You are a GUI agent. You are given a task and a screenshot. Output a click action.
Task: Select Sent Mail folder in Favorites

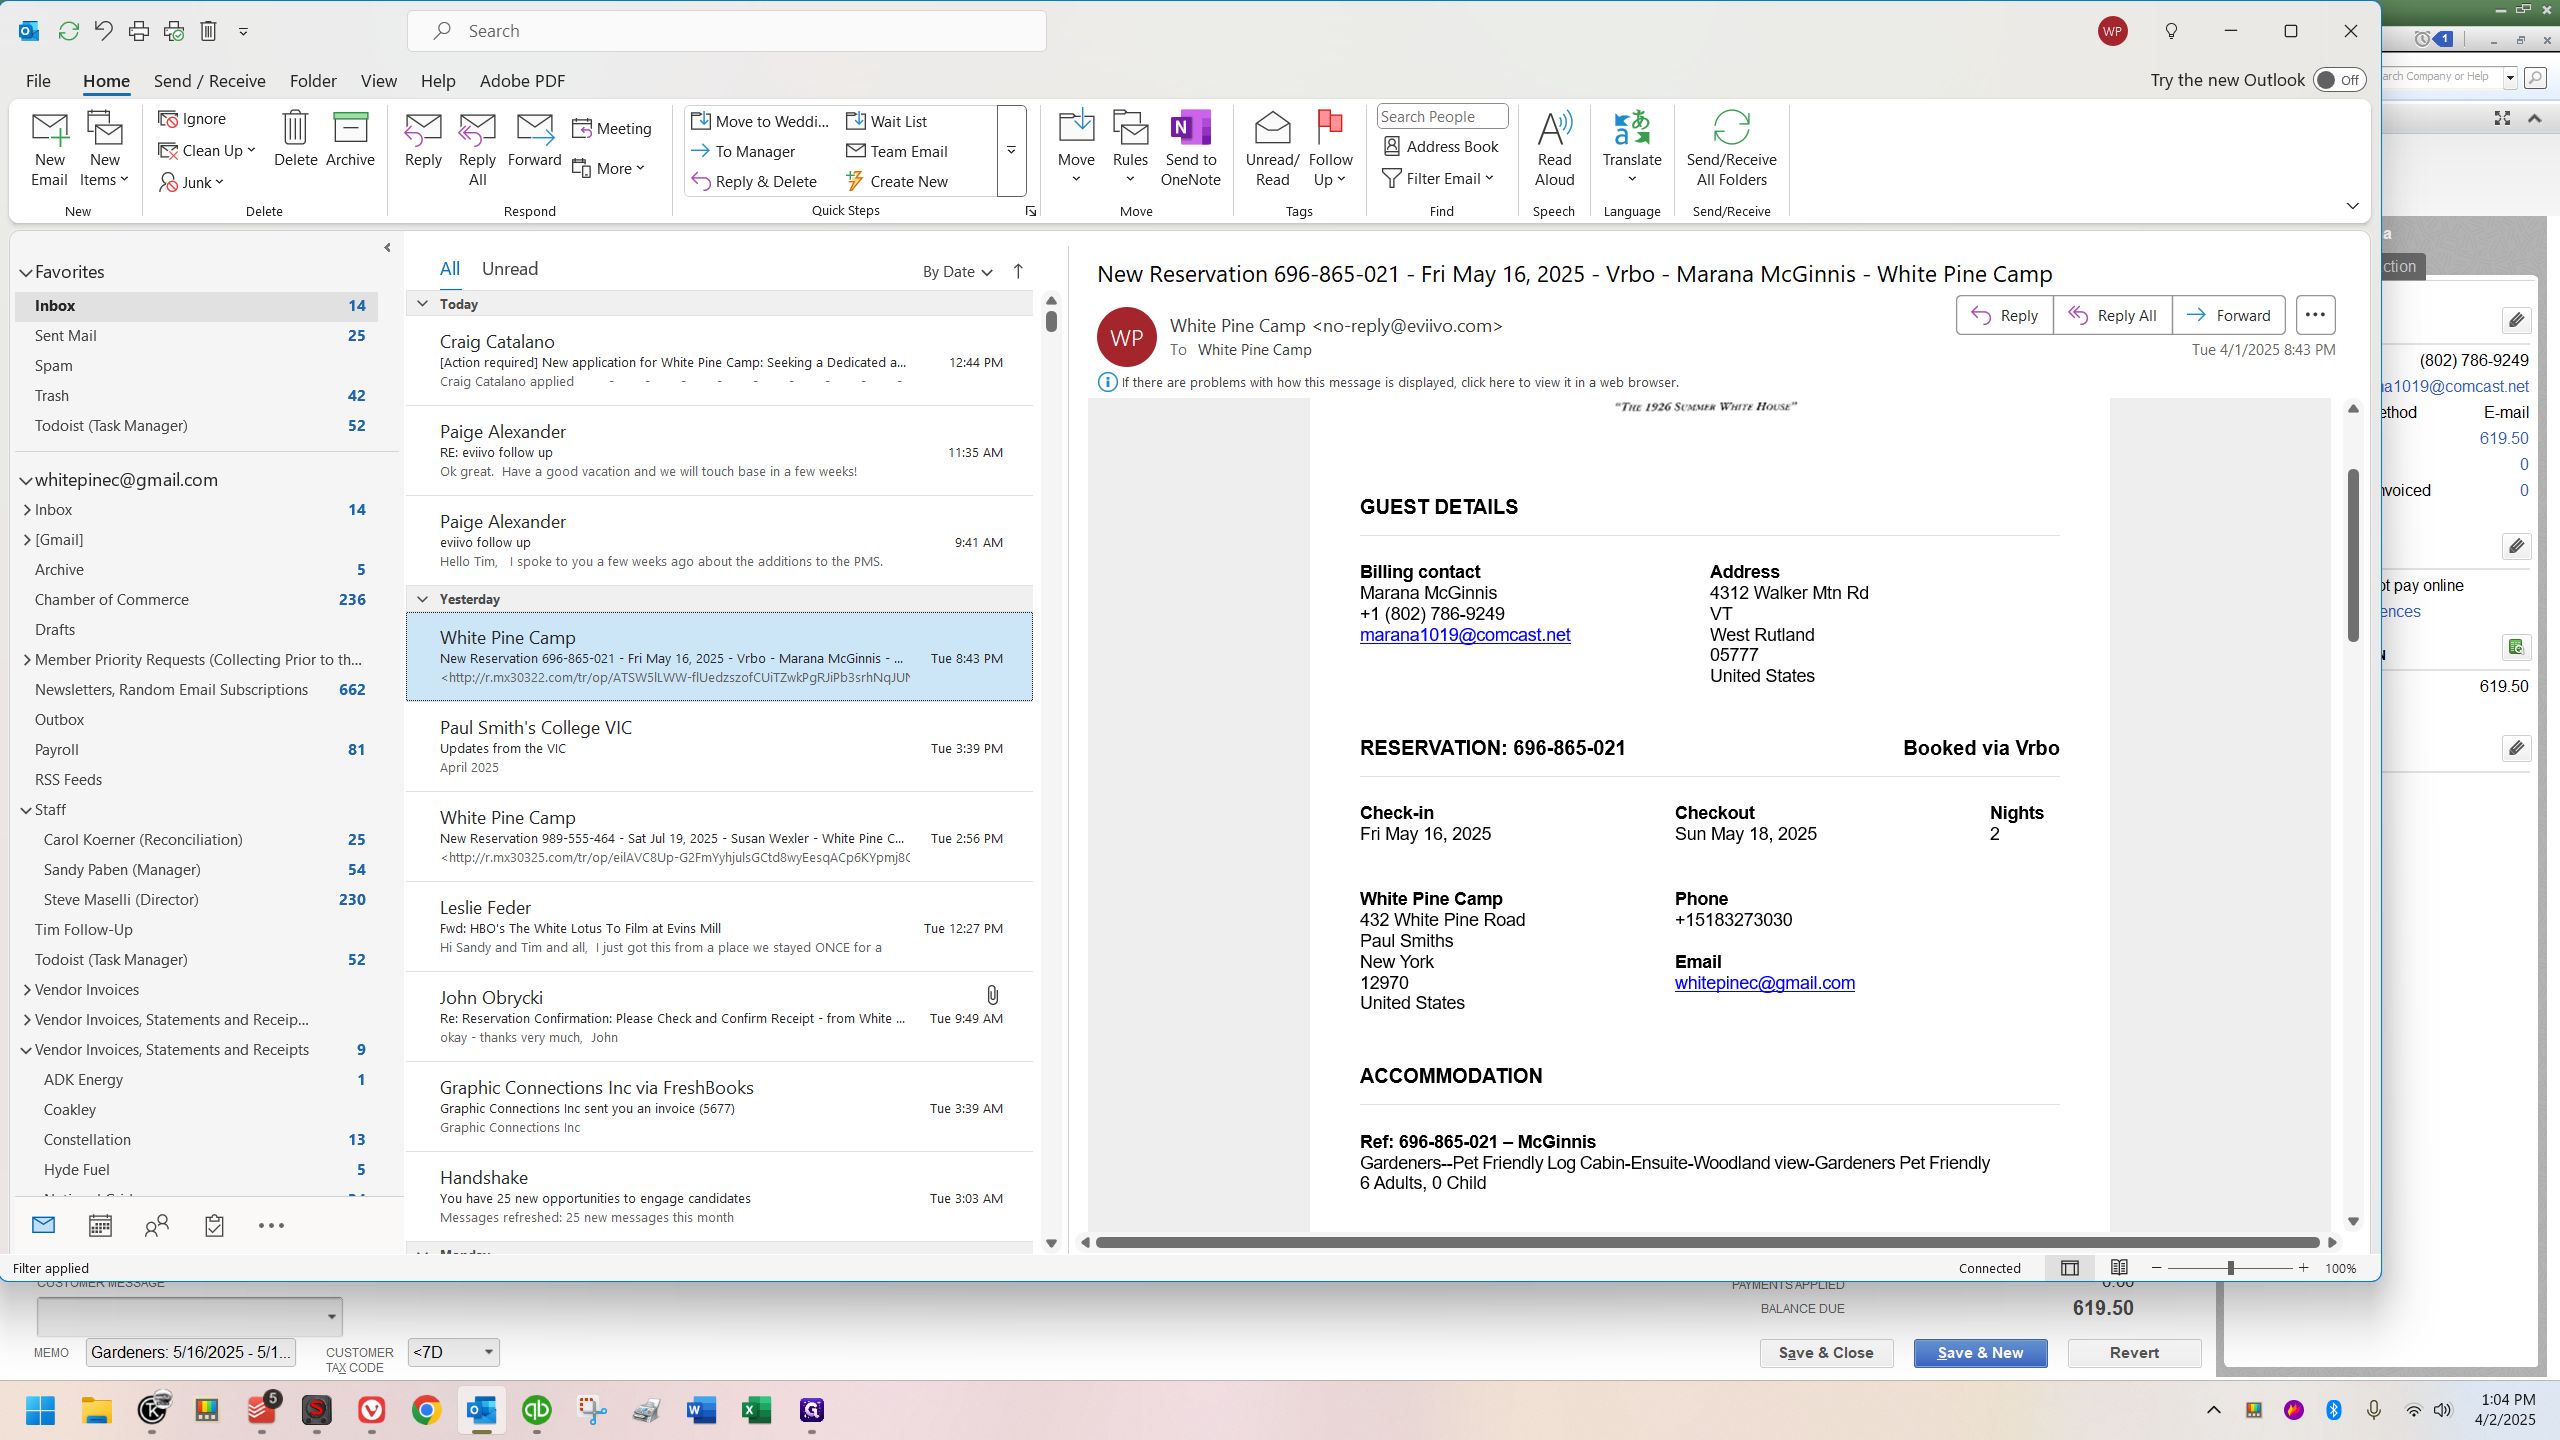(196, 336)
